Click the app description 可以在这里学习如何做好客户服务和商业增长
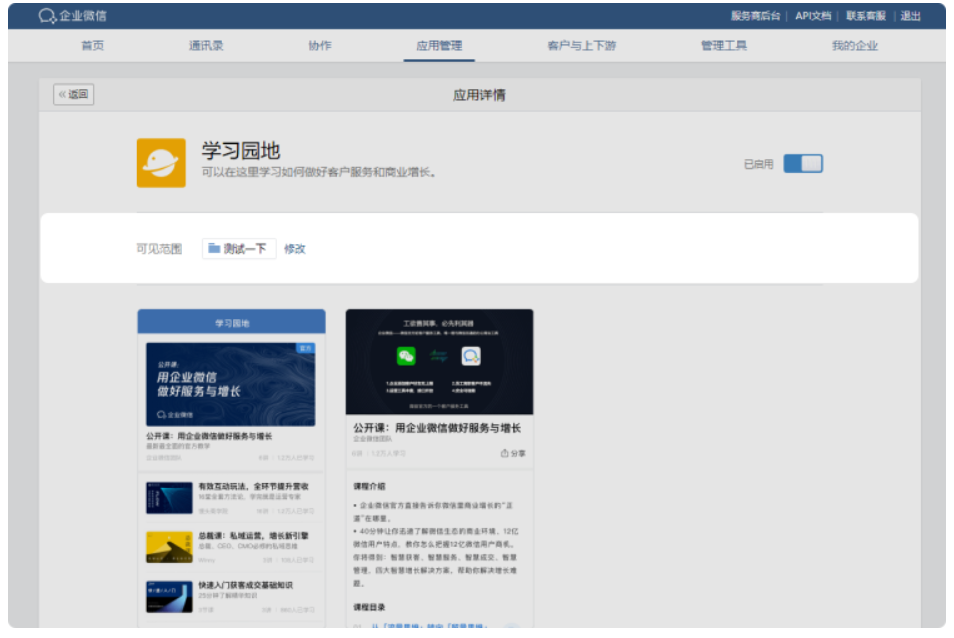The image size is (954, 638). (x=319, y=173)
